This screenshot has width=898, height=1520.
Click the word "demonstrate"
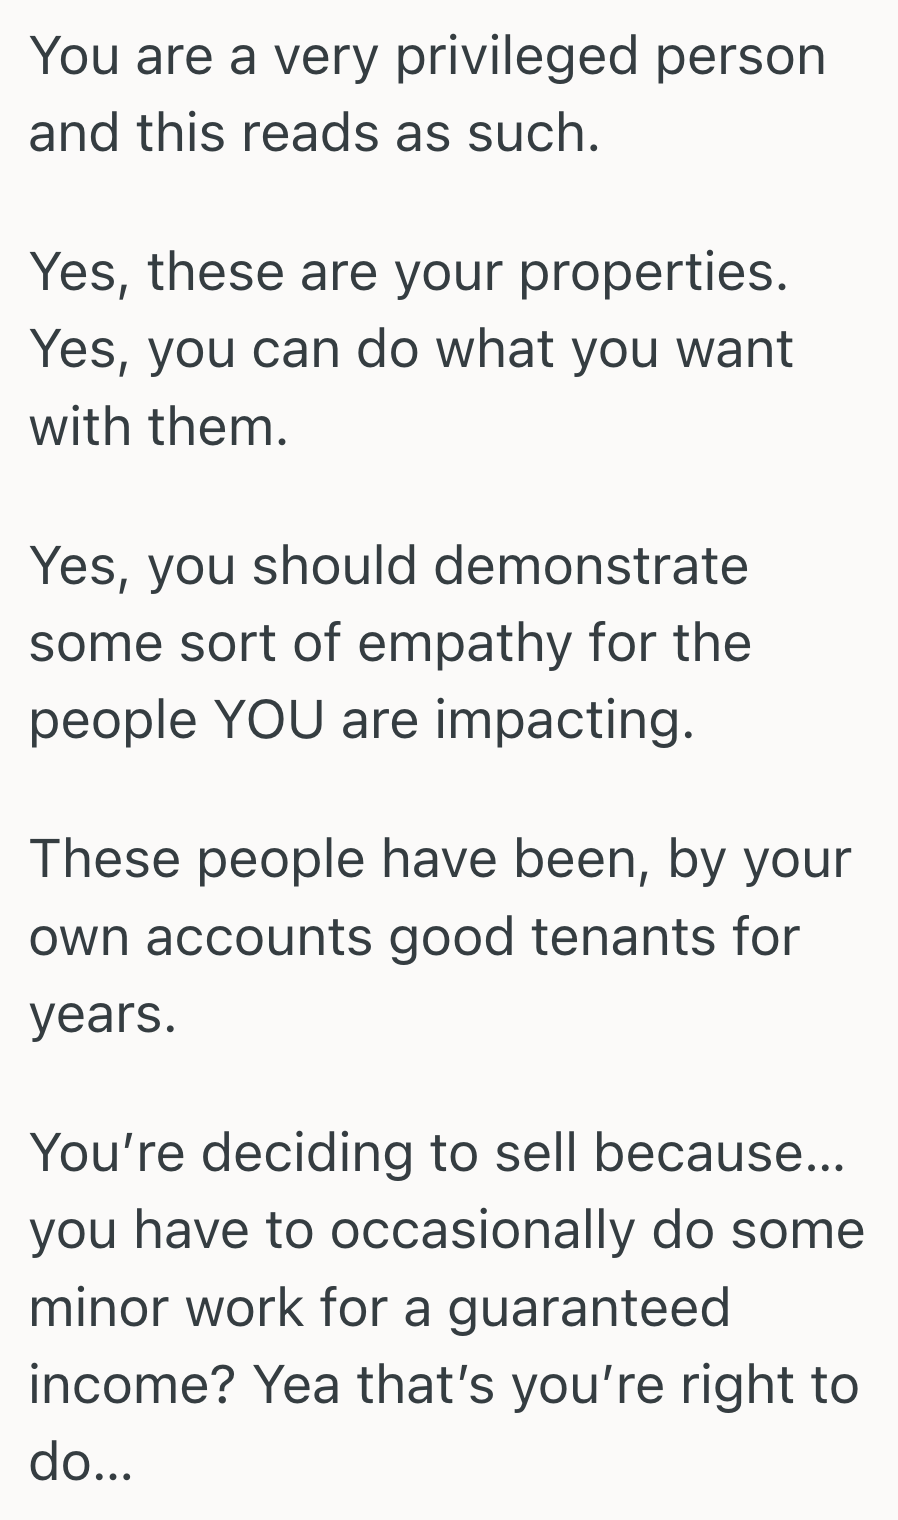click(x=590, y=565)
